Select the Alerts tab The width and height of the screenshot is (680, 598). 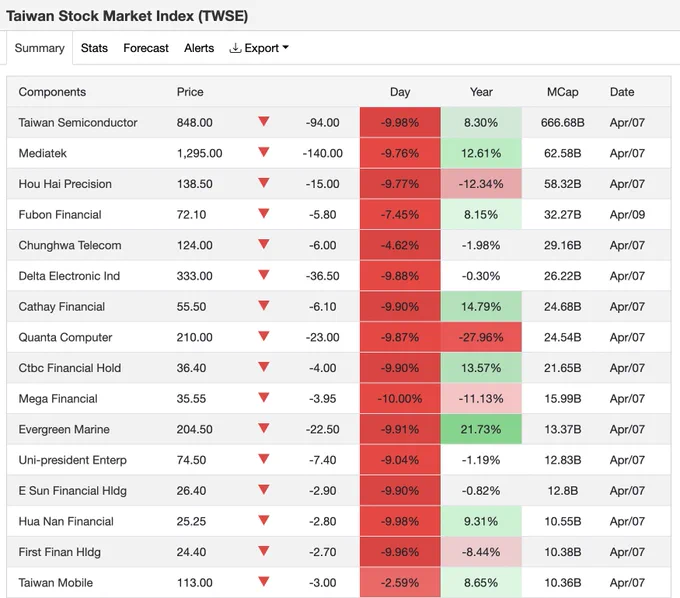click(x=199, y=48)
